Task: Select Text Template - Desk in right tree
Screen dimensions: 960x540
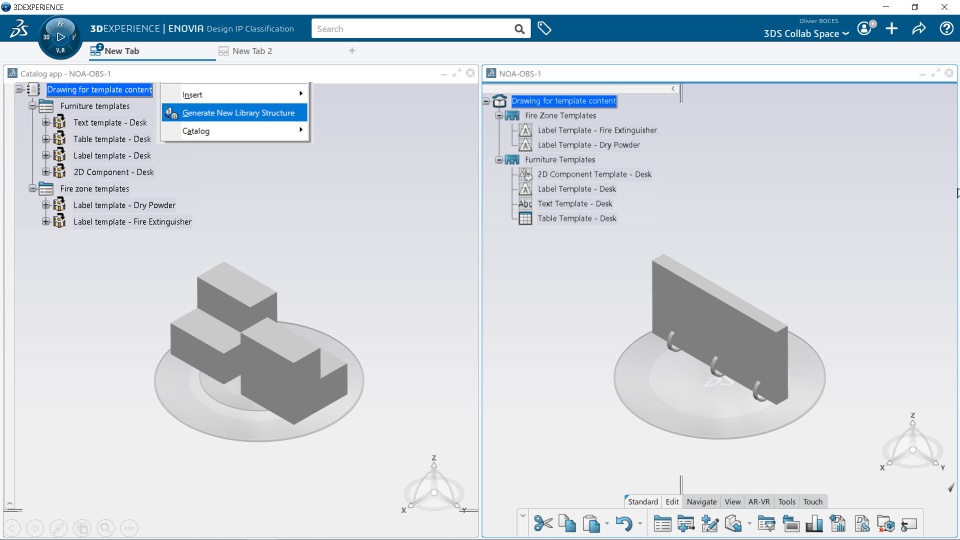Action: [574, 203]
